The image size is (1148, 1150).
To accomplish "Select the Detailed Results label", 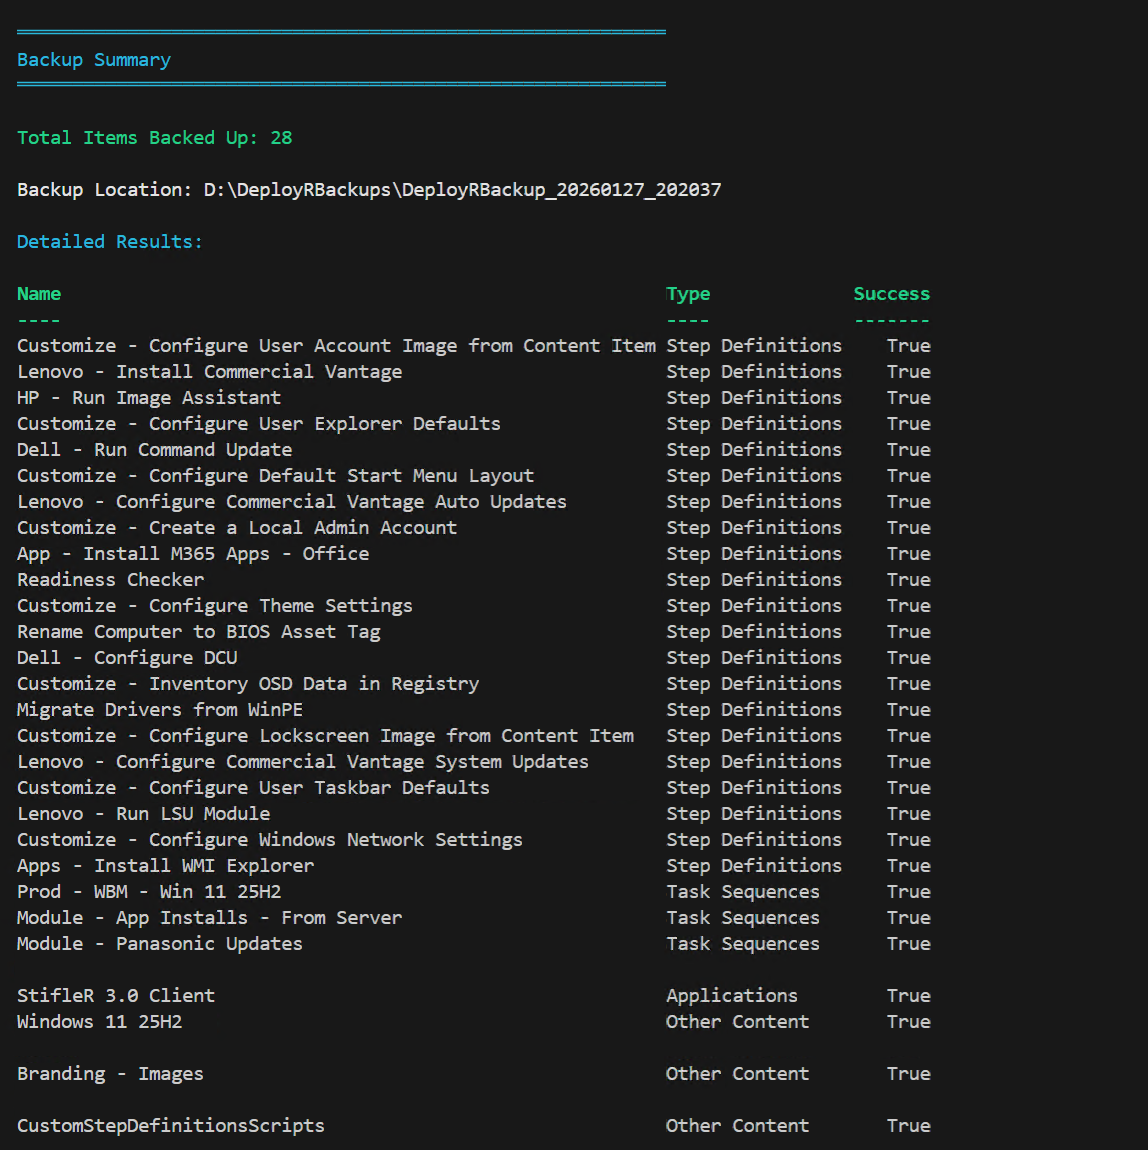I will [109, 242].
